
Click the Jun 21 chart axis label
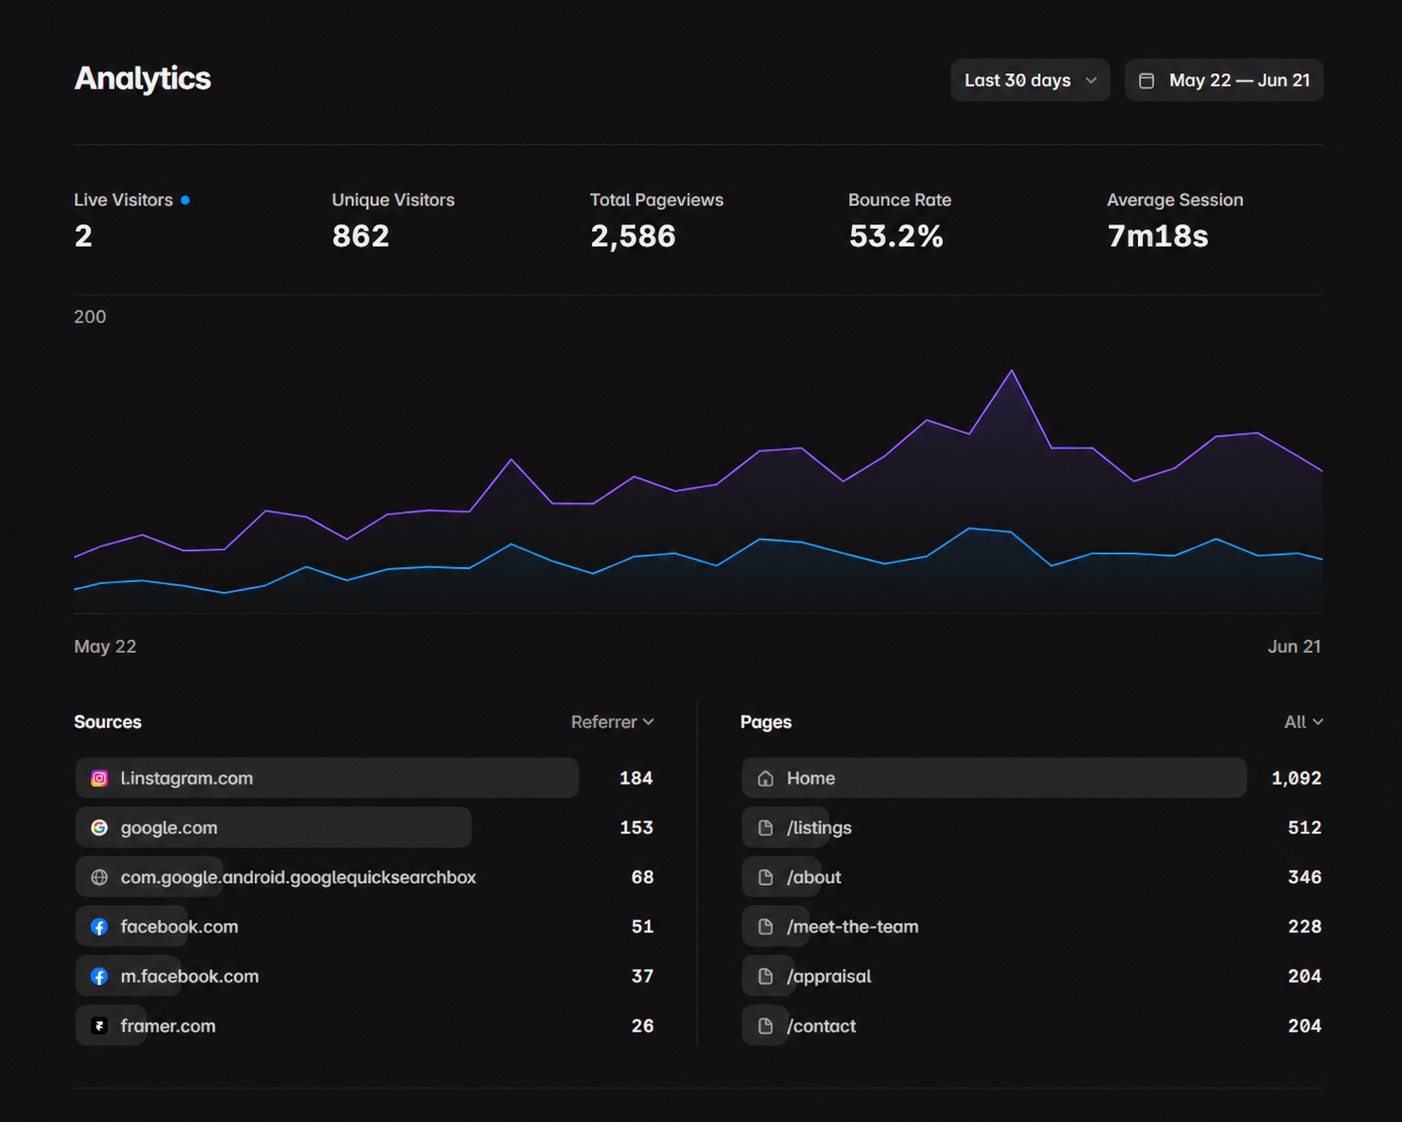pyautogui.click(x=1294, y=647)
